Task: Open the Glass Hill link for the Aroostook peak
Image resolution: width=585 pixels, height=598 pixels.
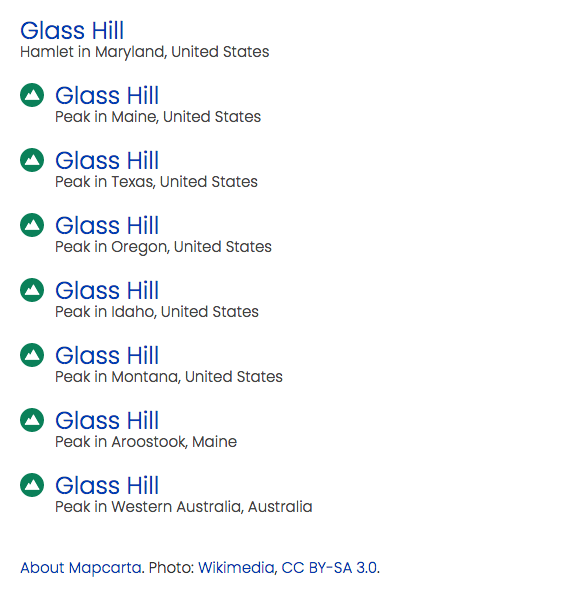Action: click(x=107, y=421)
